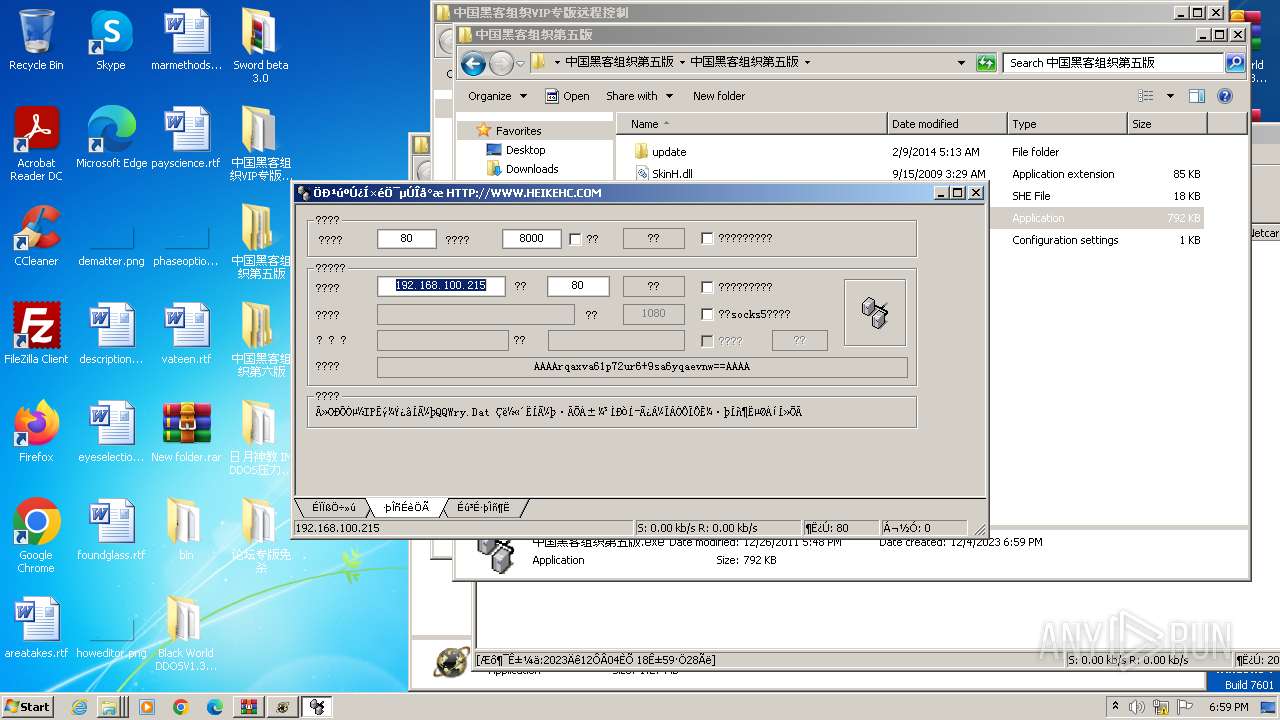Click the AAAArqaxva61p72ur6 encoded string field
This screenshot has width=1280, height=720.
[642, 367]
